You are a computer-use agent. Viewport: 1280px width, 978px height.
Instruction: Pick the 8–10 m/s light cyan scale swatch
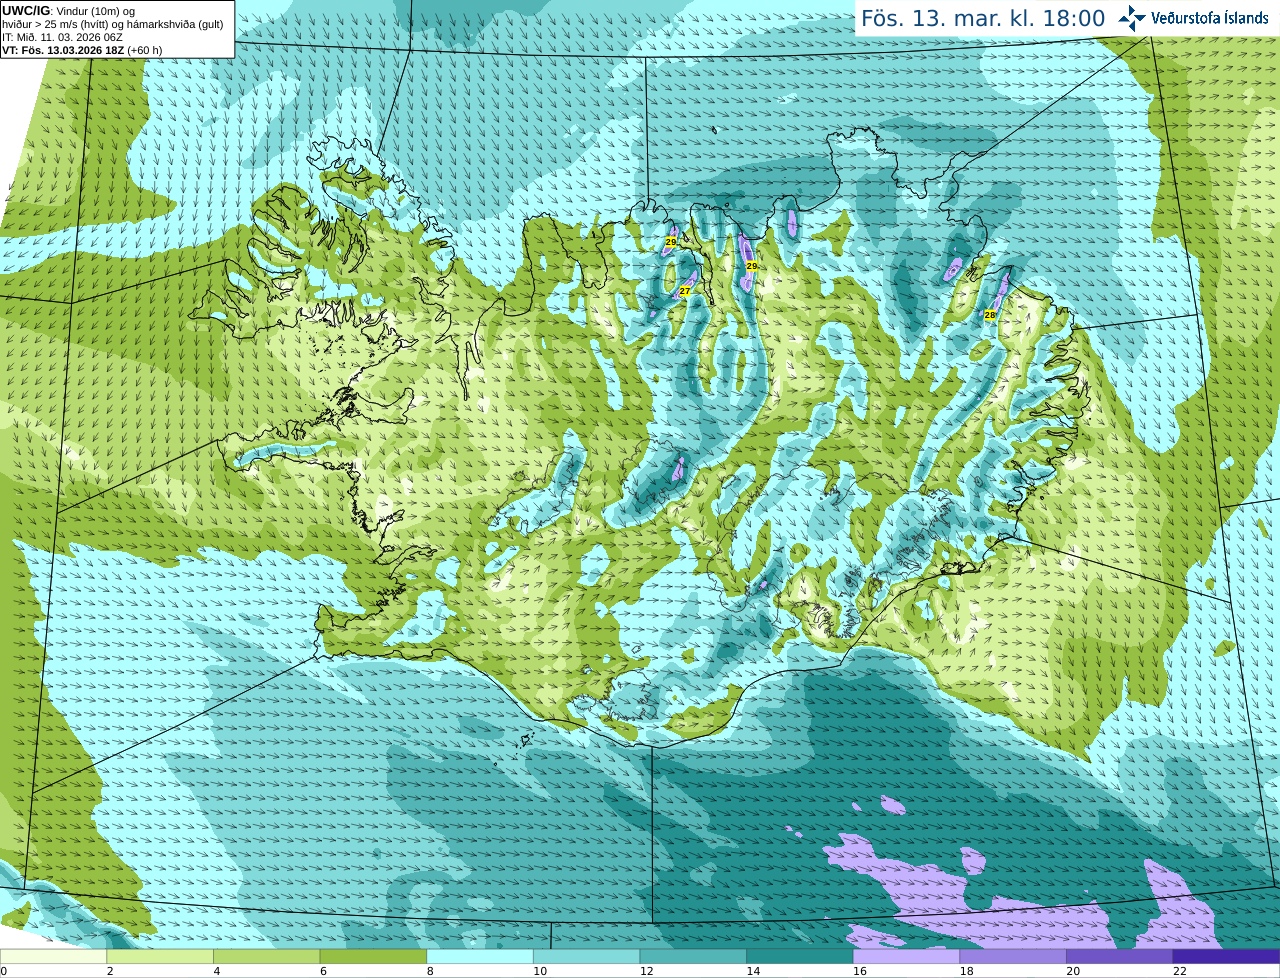click(x=480, y=957)
